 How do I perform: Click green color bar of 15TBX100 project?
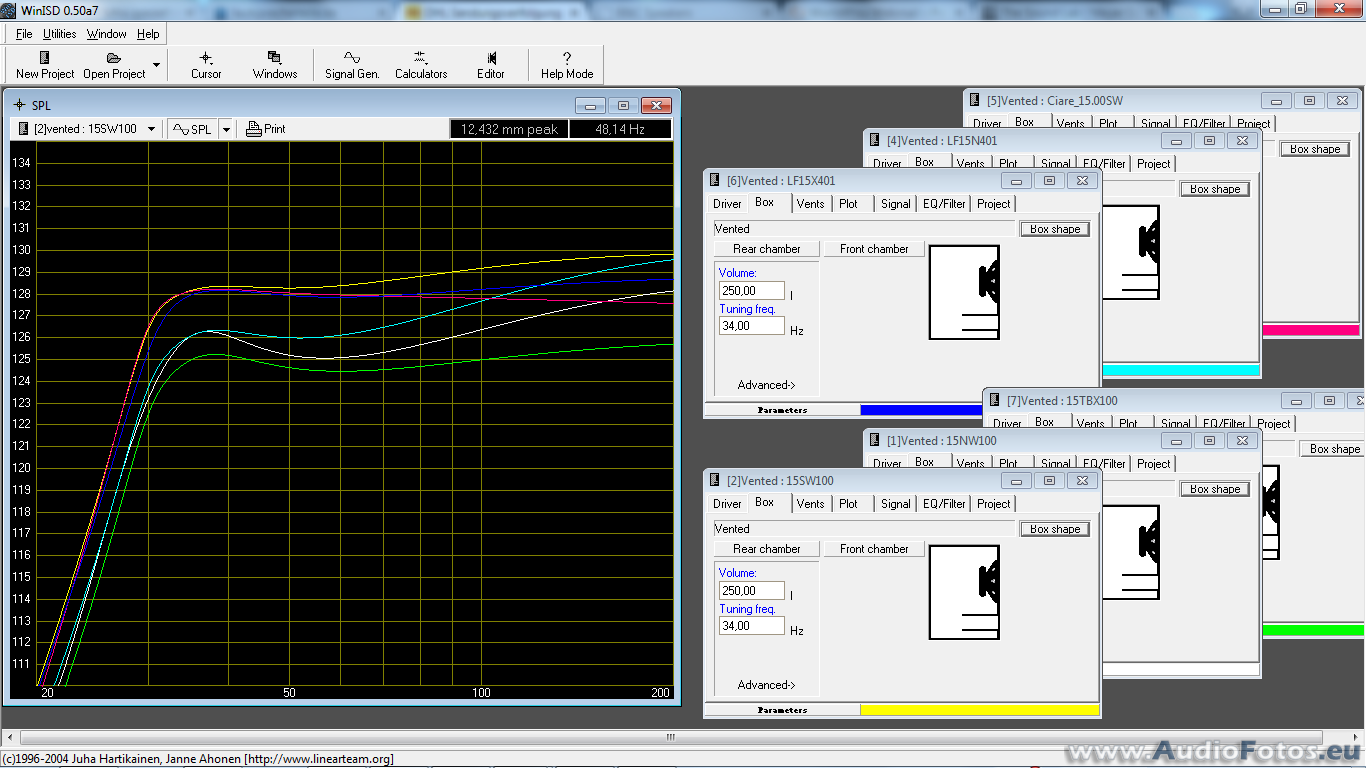[1313, 630]
